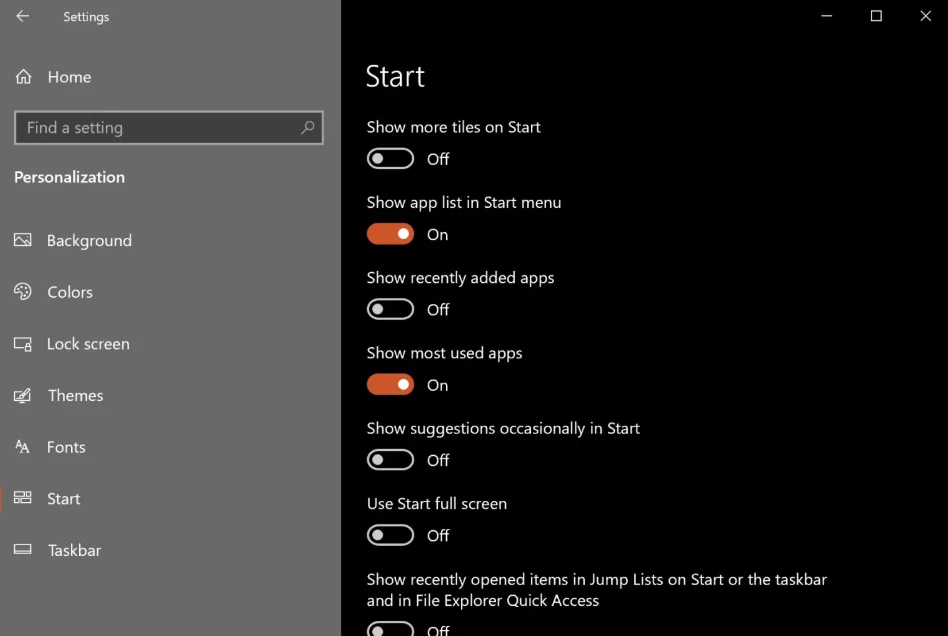Turn off Show app list in Start menu
948x636 pixels.
point(391,234)
